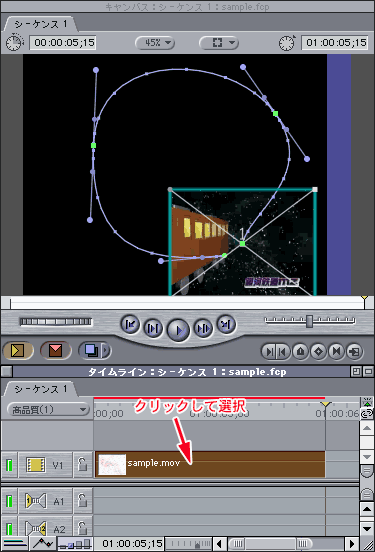
Task: Click the Go to Previous Edit button
Action: (x=130, y=325)
